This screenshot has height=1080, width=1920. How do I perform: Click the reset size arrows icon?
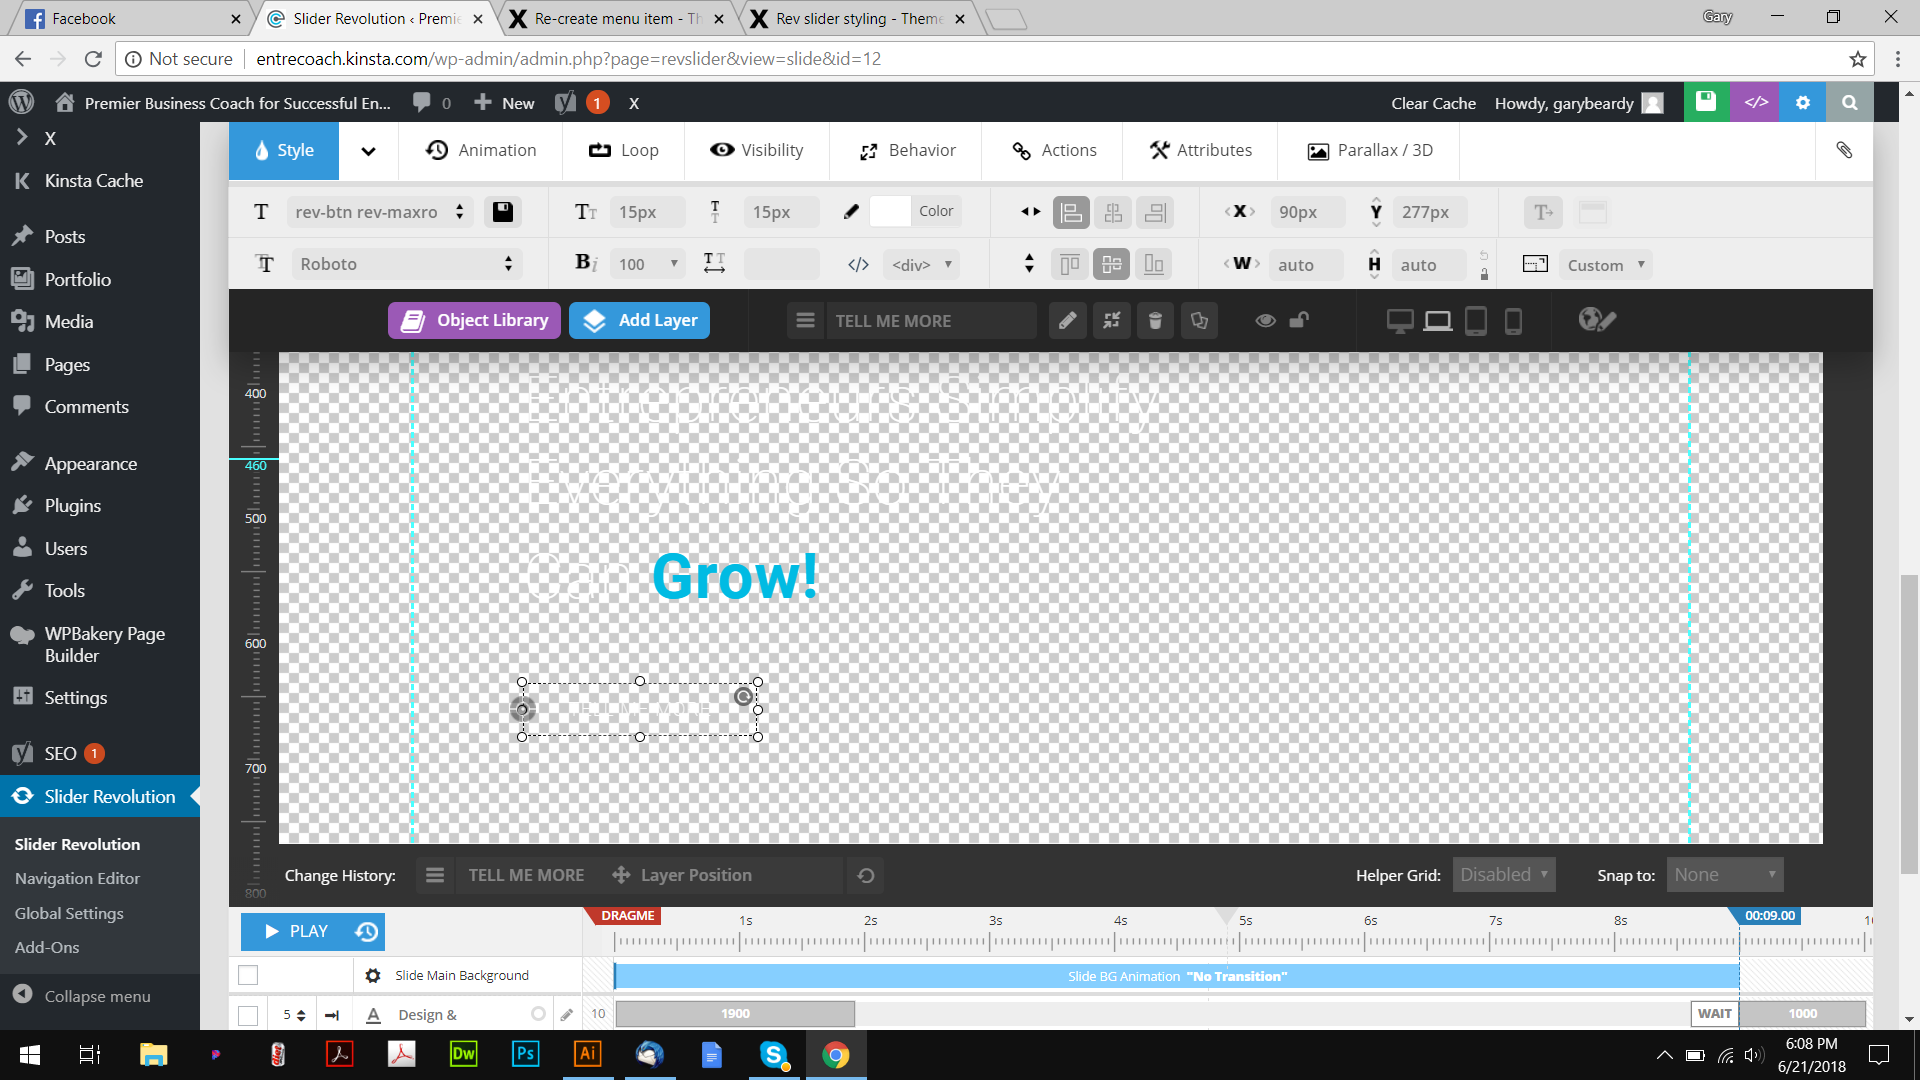point(1112,321)
